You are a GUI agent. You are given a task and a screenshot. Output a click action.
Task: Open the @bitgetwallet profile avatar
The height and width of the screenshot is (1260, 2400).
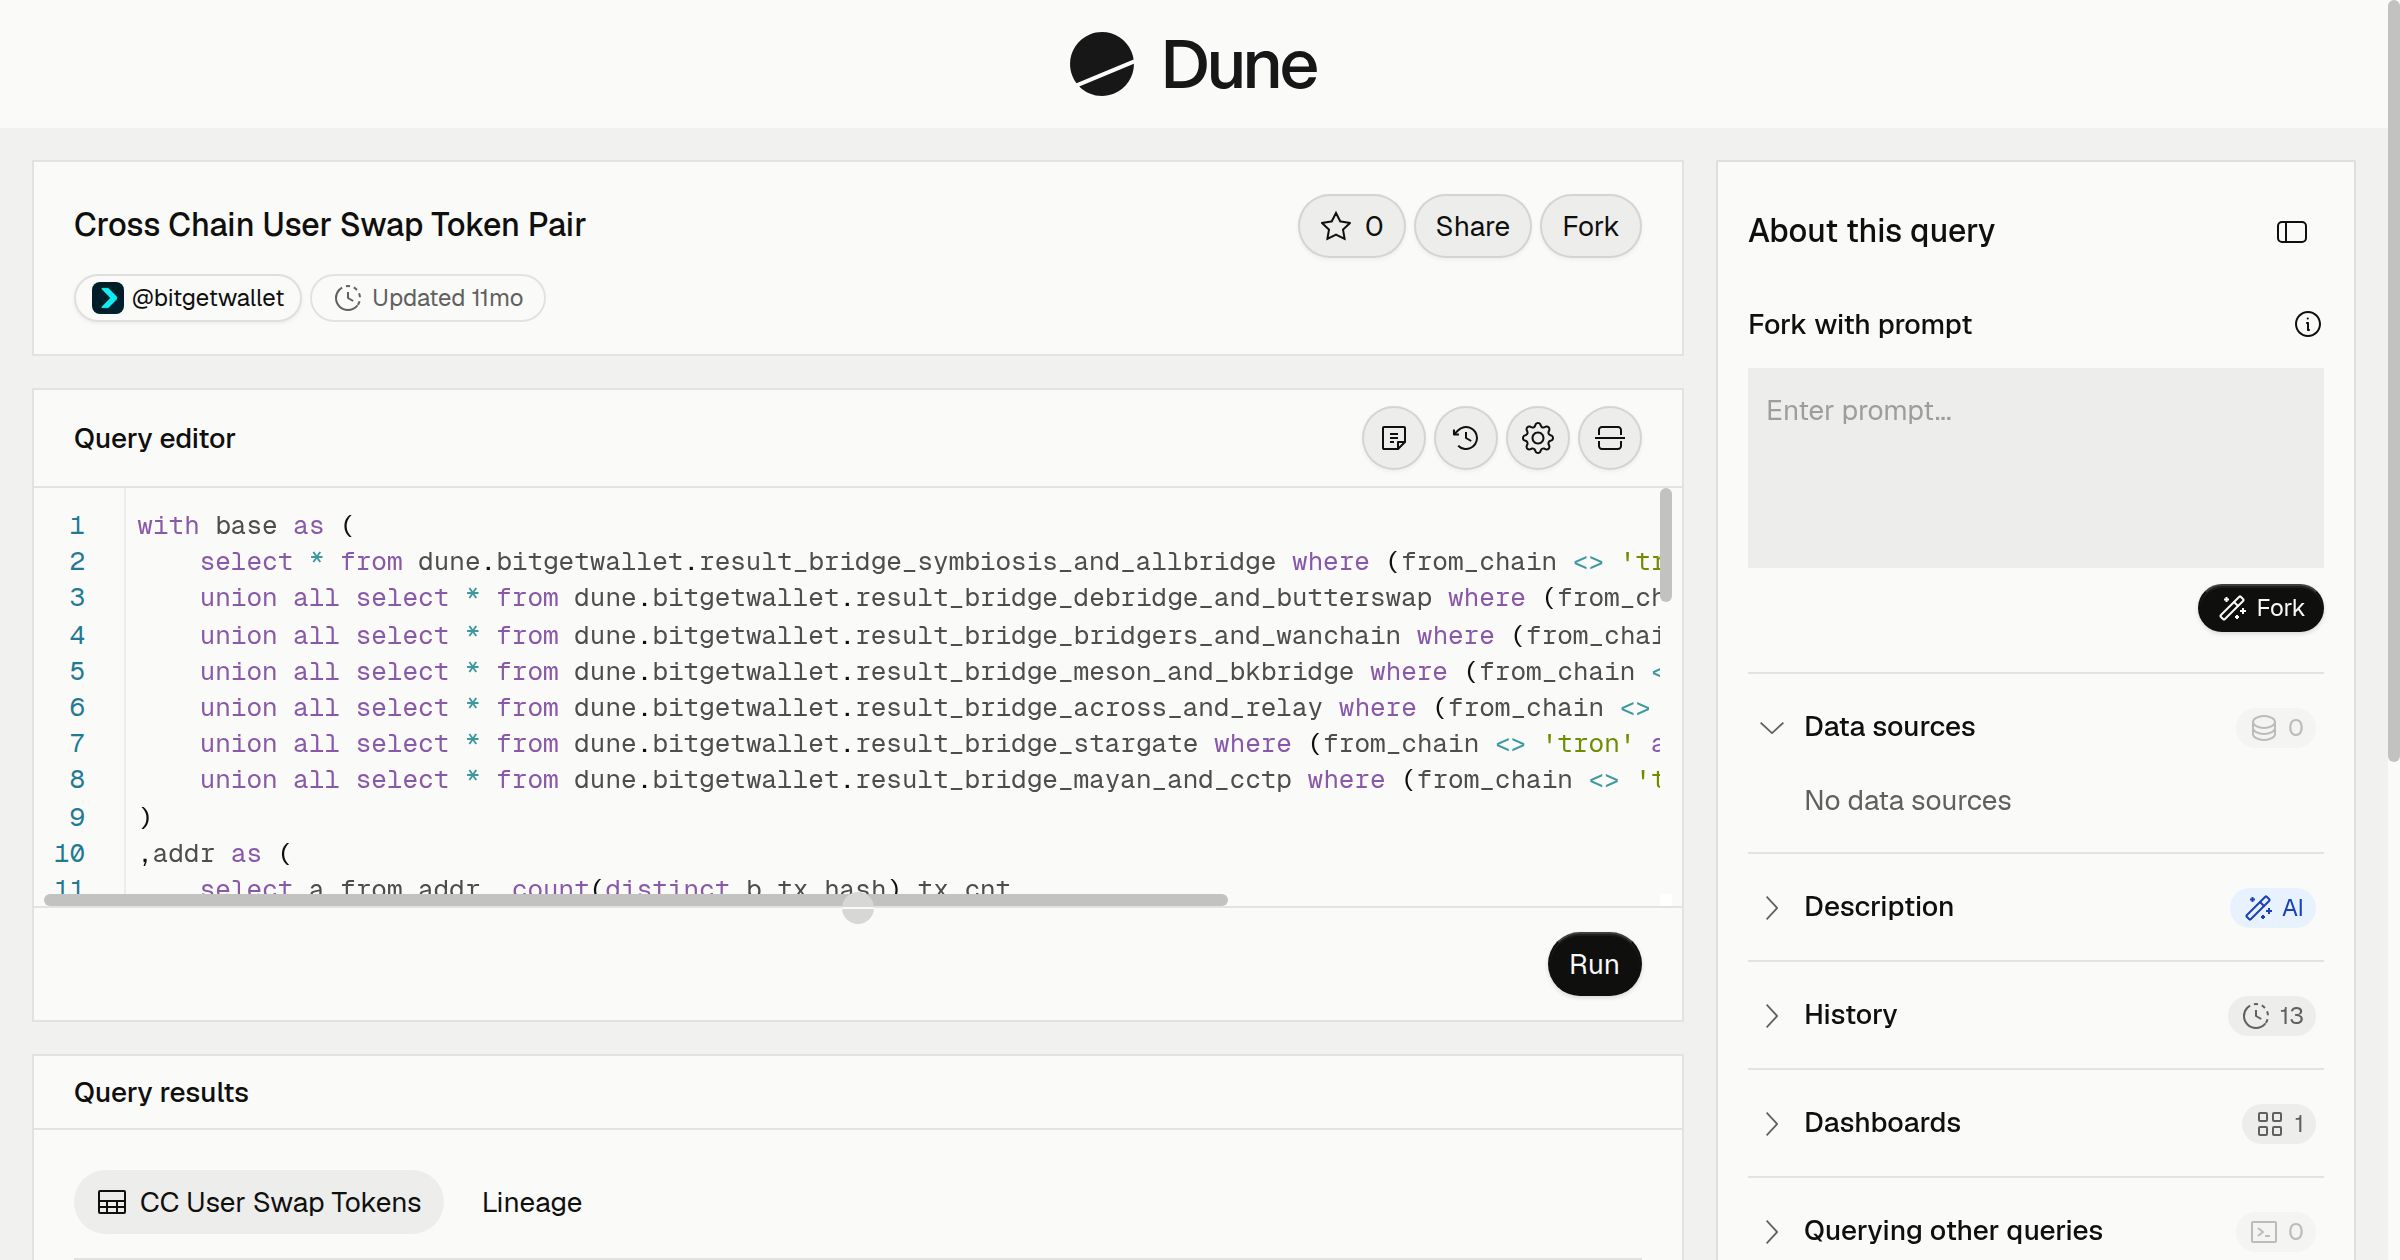108,298
